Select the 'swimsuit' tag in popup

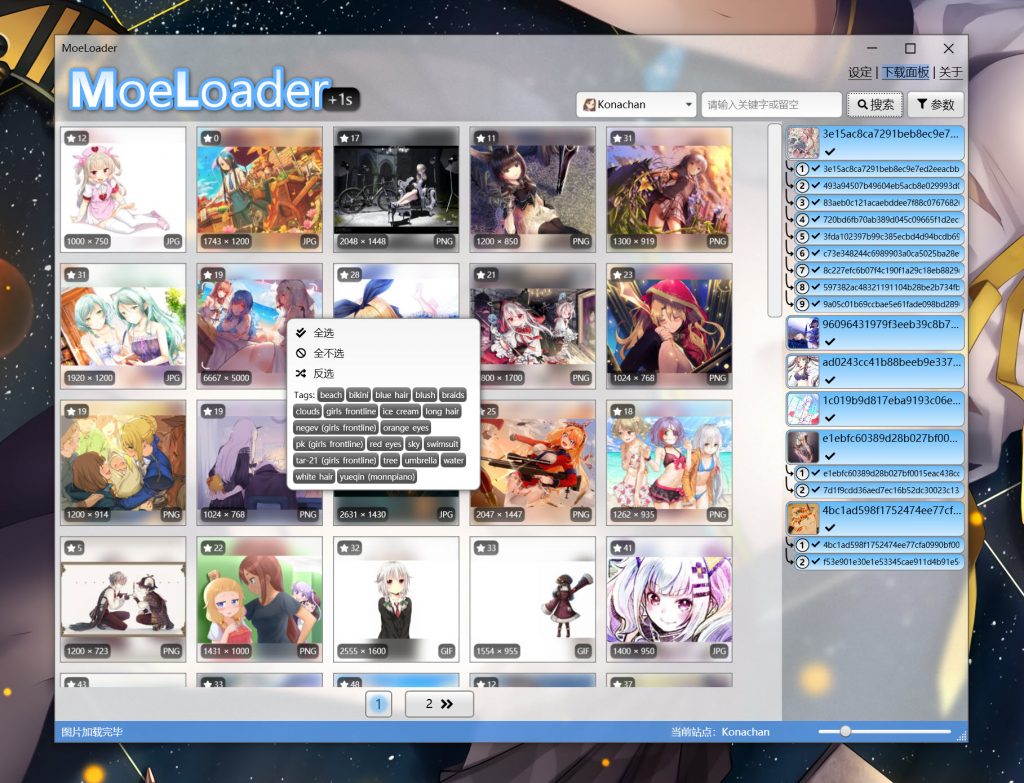(x=442, y=444)
